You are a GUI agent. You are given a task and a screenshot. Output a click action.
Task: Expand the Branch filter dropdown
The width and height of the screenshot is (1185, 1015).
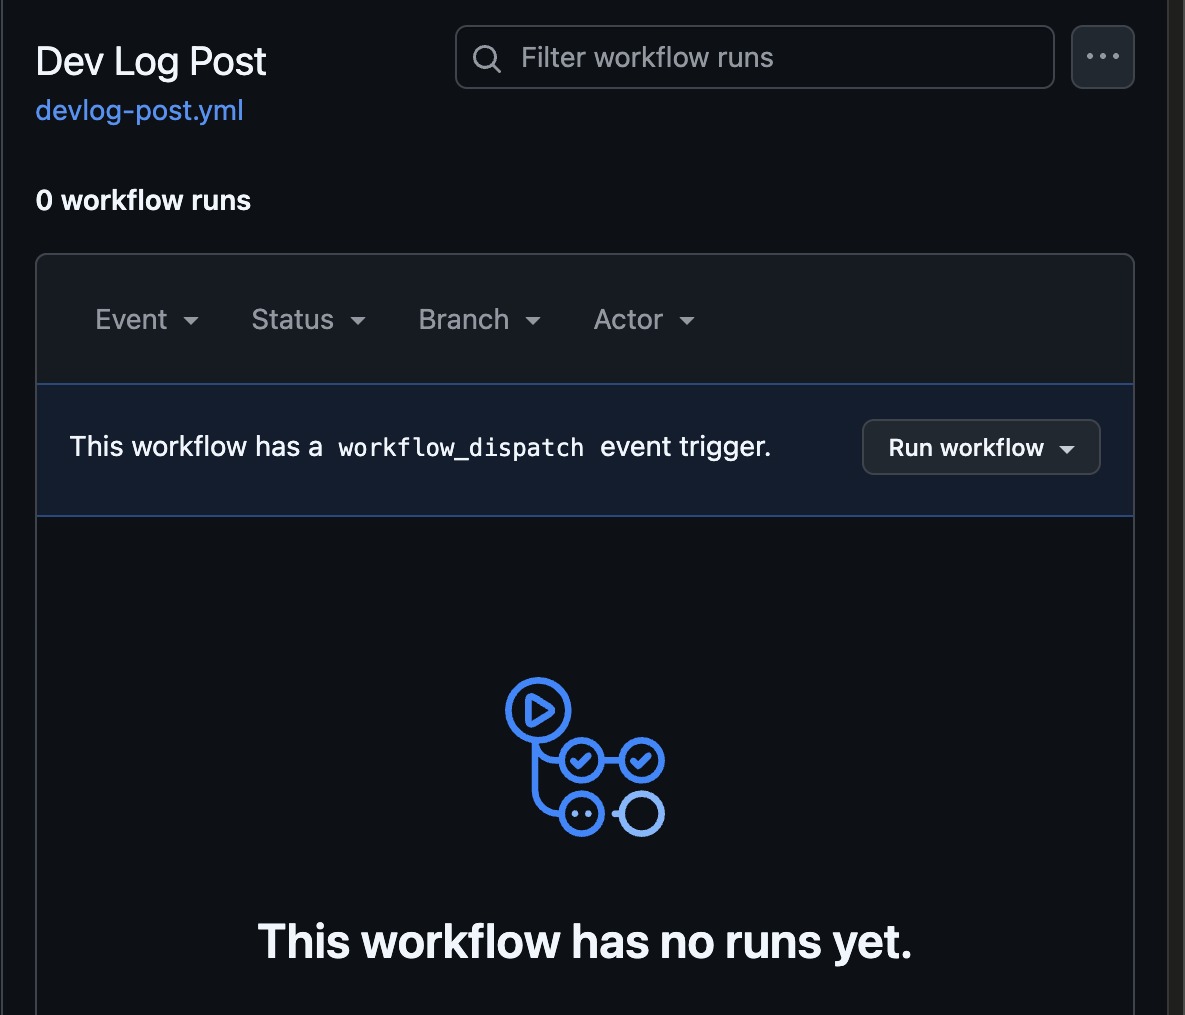[x=480, y=320]
